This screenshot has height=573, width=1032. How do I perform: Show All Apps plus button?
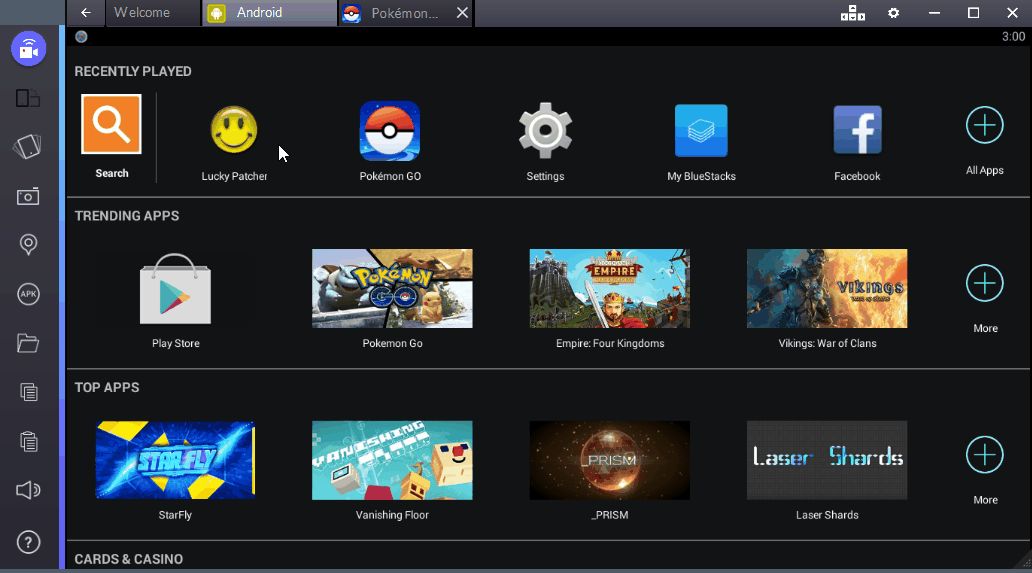[x=985, y=125]
